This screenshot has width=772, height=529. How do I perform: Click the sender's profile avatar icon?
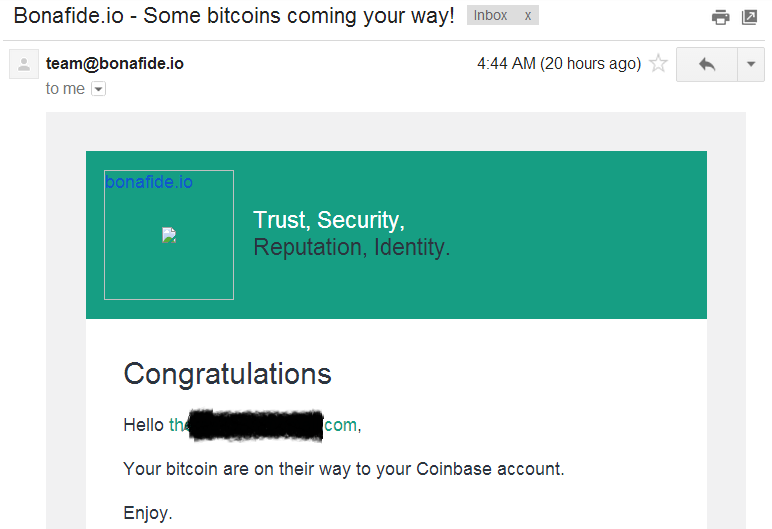(23, 65)
